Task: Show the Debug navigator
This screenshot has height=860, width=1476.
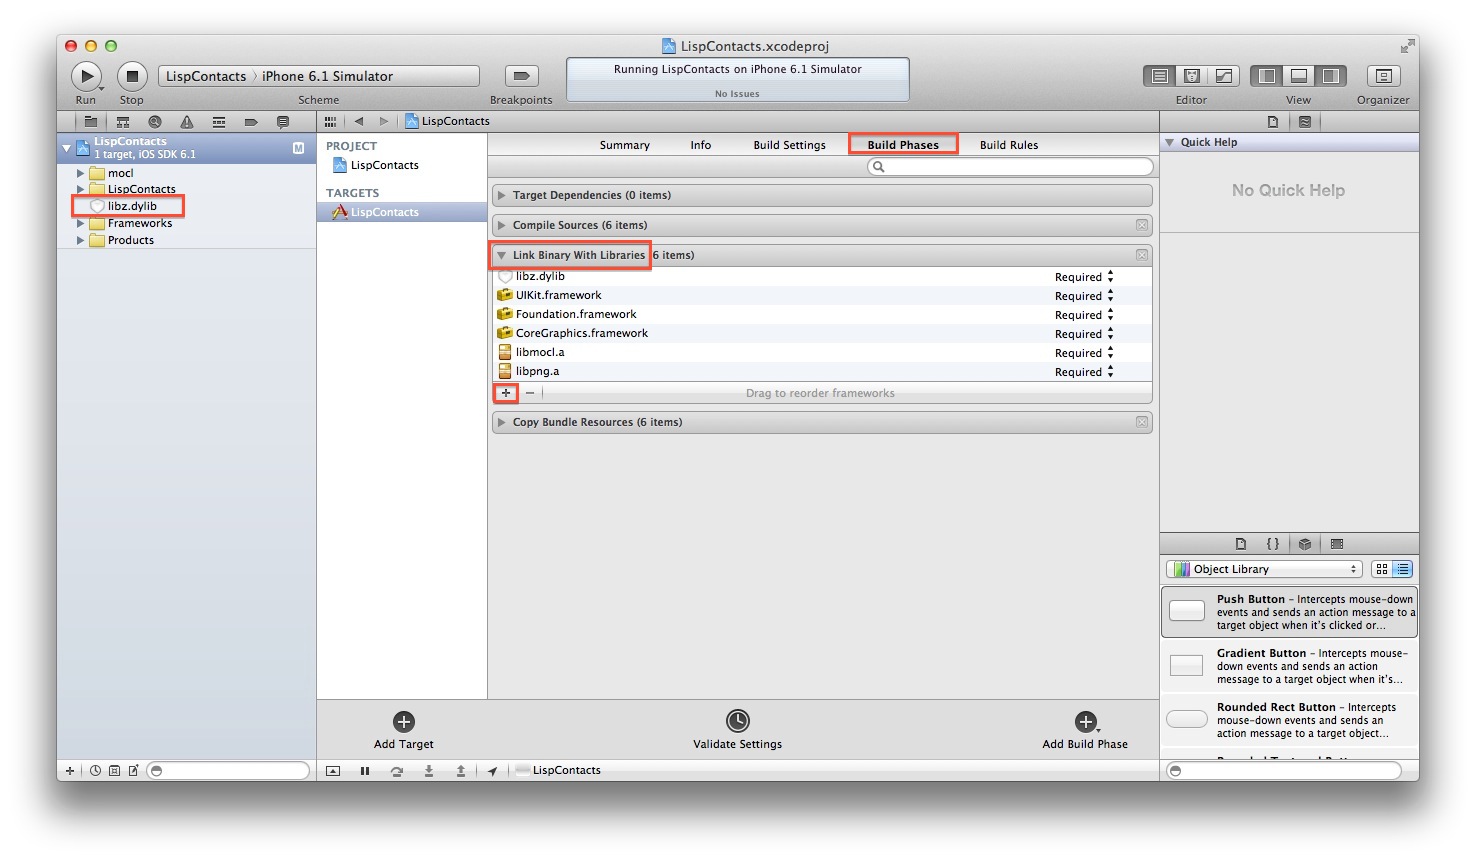Action: [x=219, y=122]
